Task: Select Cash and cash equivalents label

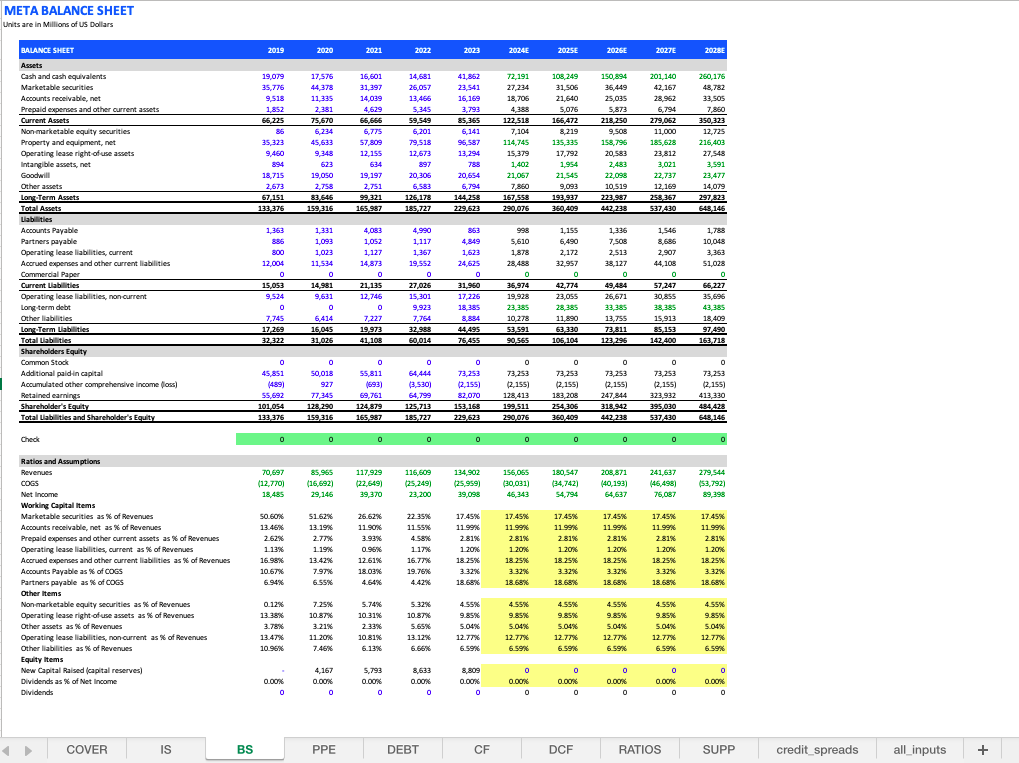Action: (63, 77)
